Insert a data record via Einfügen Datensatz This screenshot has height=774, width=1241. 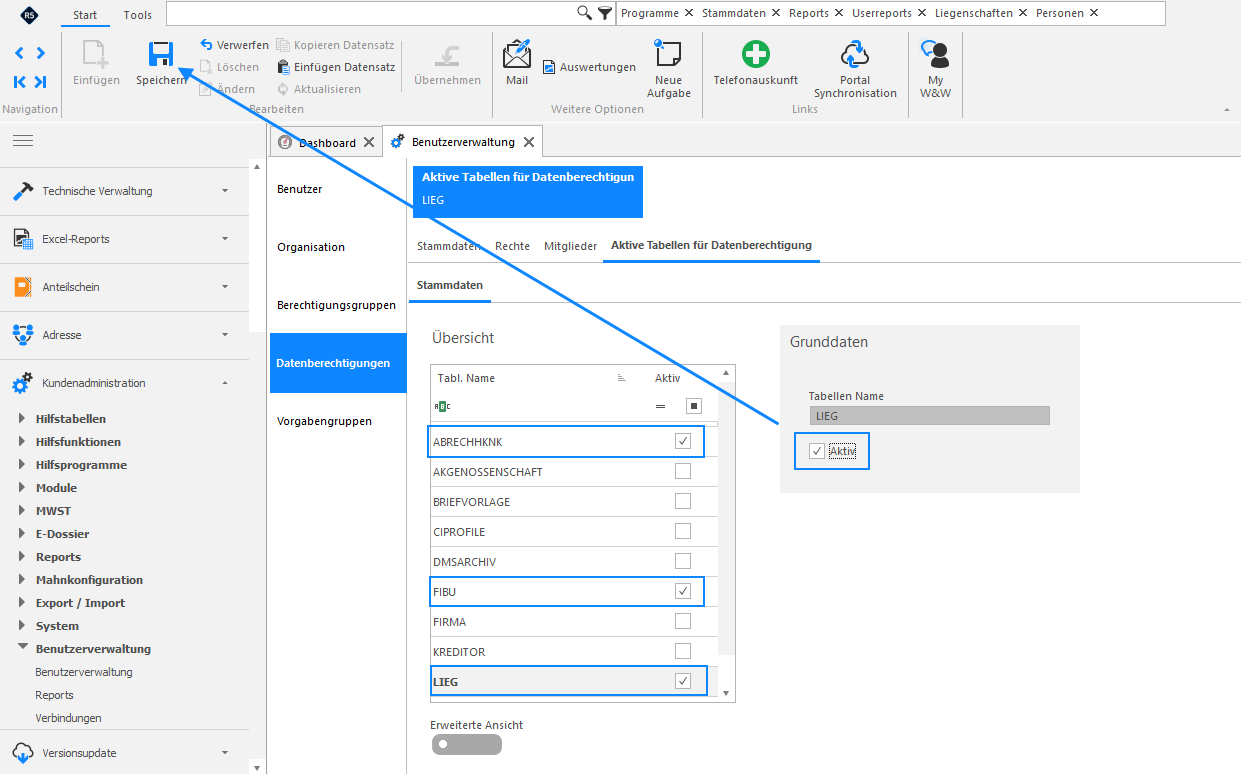pyautogui.click(x=335, y=67)
